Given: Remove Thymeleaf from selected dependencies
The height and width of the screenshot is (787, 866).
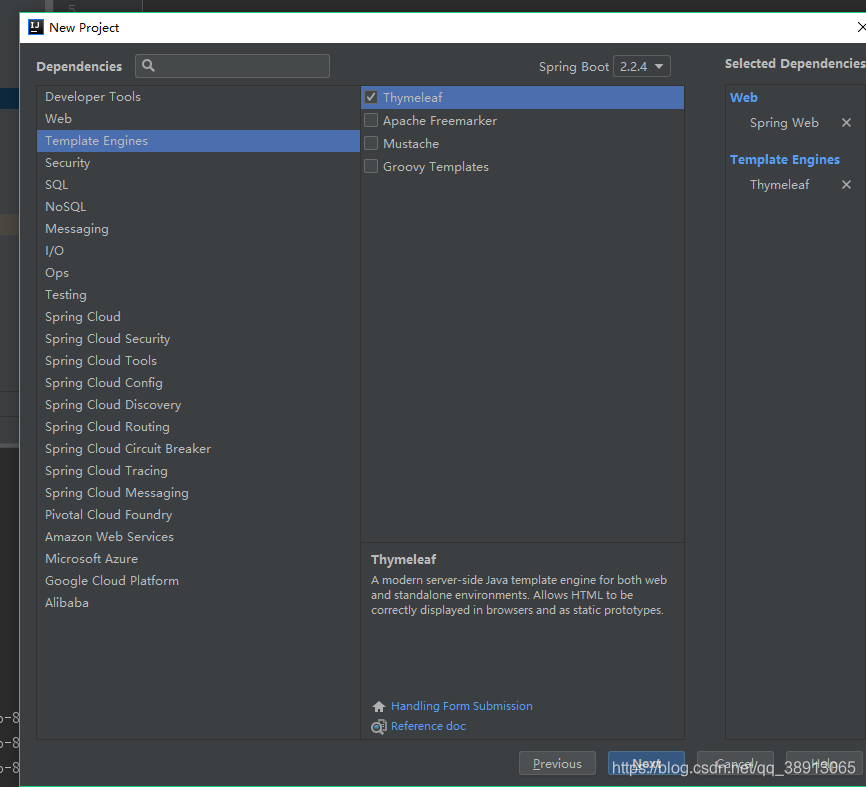Looking at the screenshot, I should tap(846, 184).
